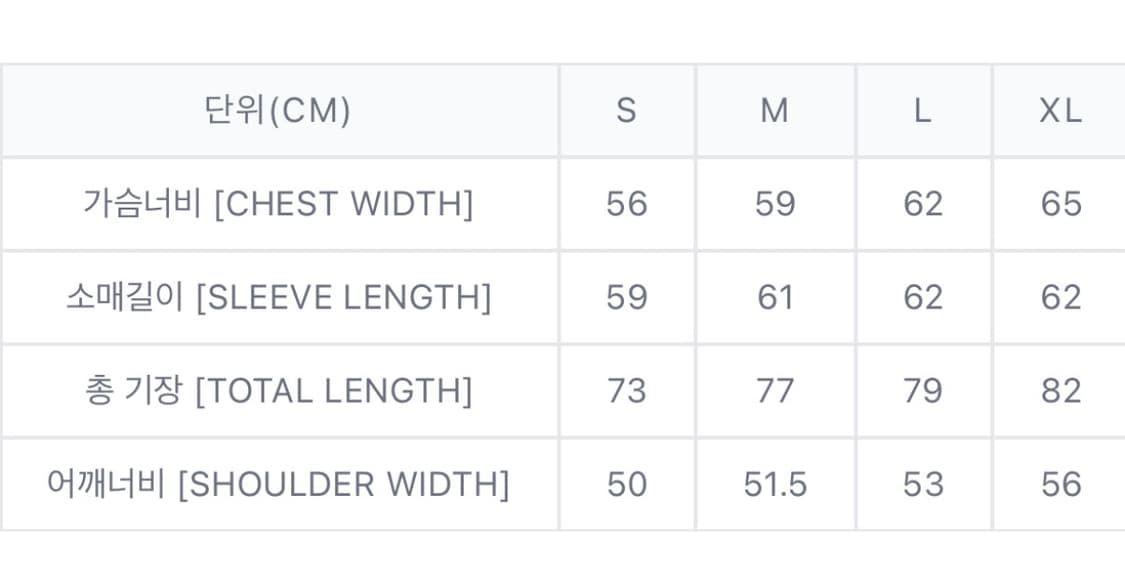Select shoulder width value 51.5 for size M
The height and width of the screenshot is (576, 1125).
coord(775,484)
